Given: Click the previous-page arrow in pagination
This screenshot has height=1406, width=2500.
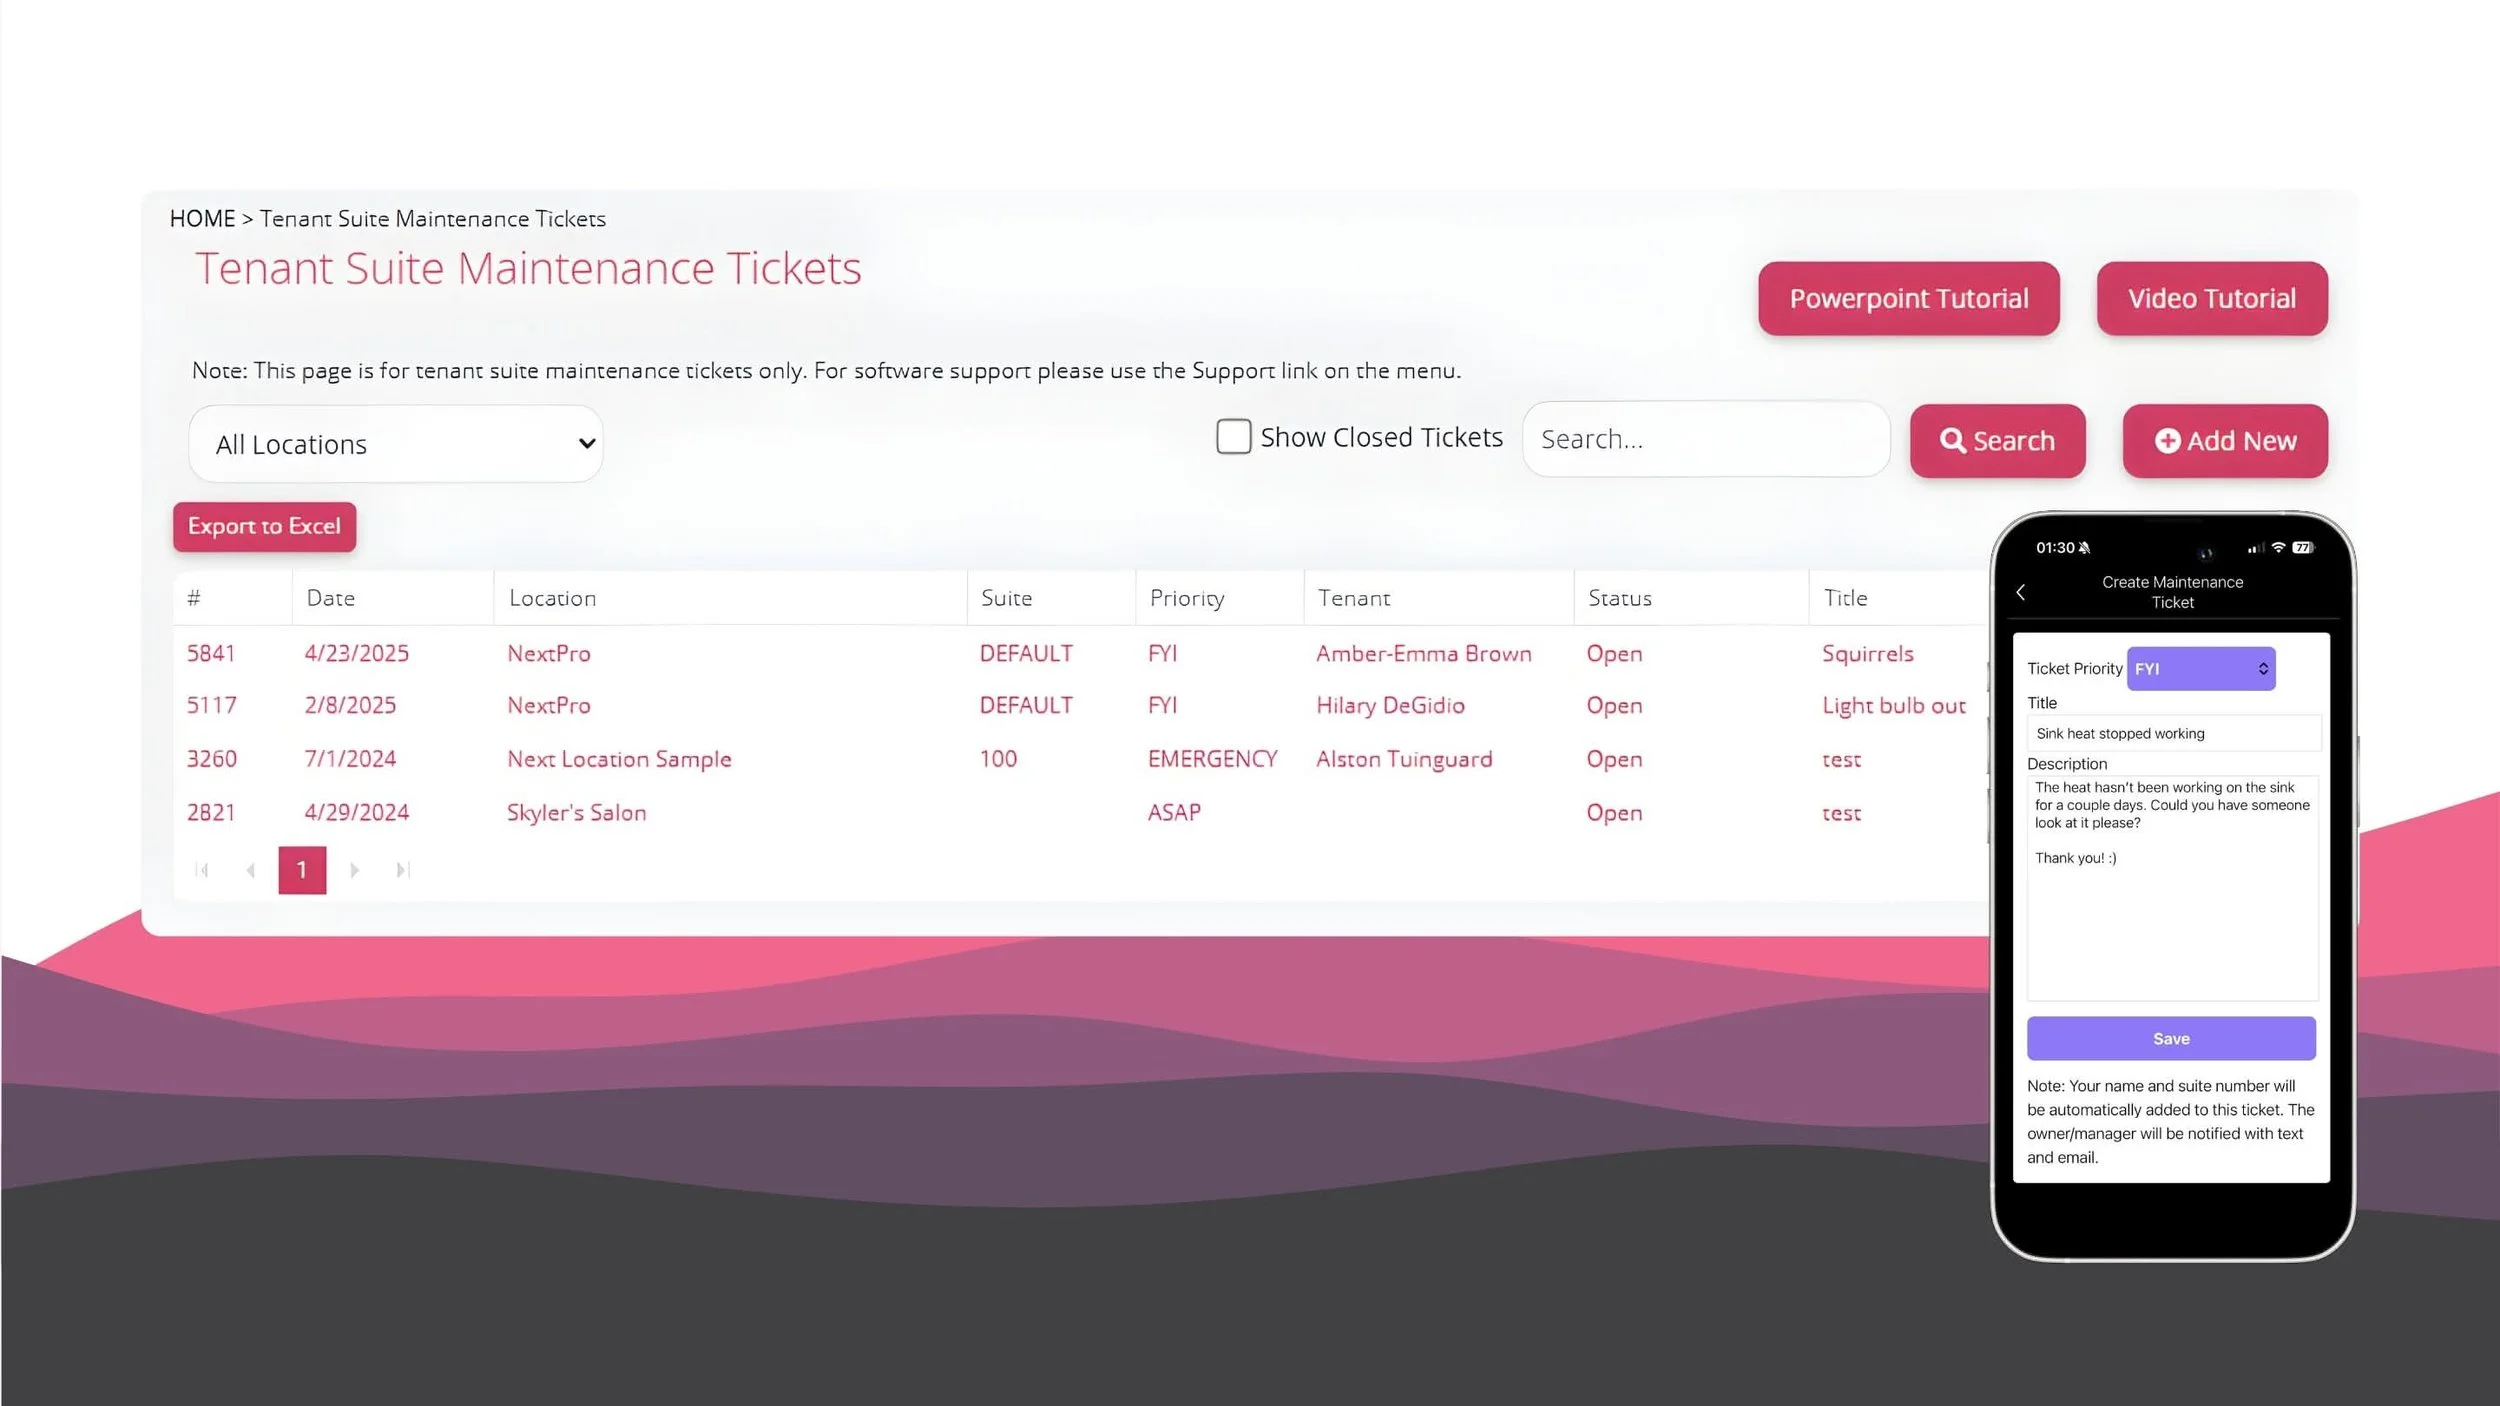Looking at the screenshot, I should (251, 869).
